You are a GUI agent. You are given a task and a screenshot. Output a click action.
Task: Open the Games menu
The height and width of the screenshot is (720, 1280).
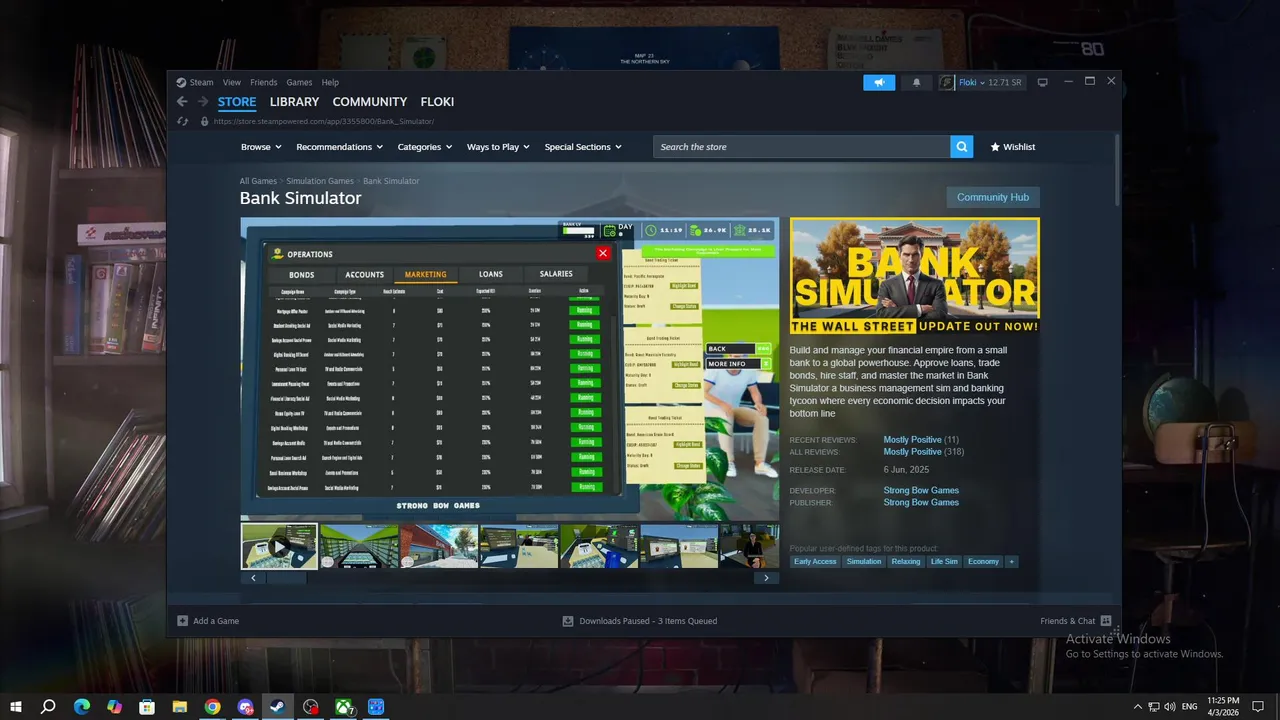pos(299,82)
